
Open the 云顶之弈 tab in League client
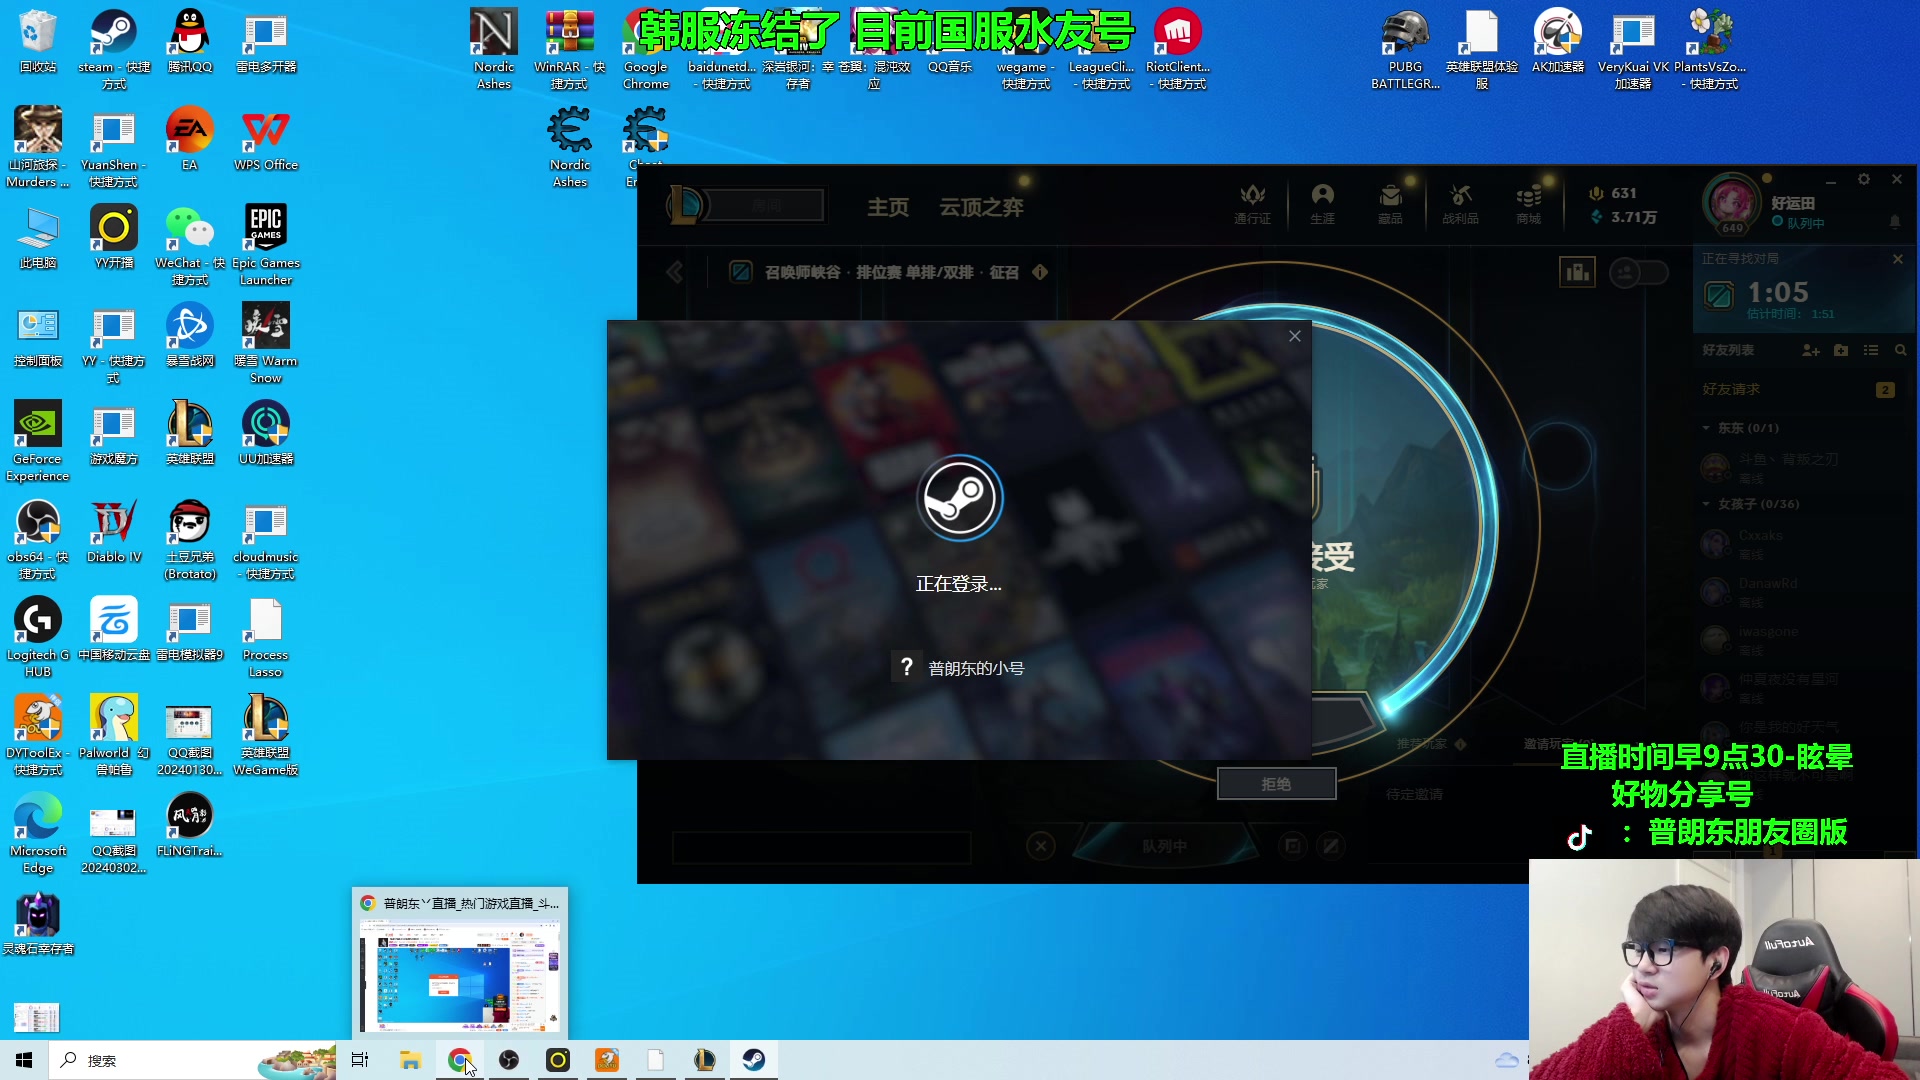[981, 207]
